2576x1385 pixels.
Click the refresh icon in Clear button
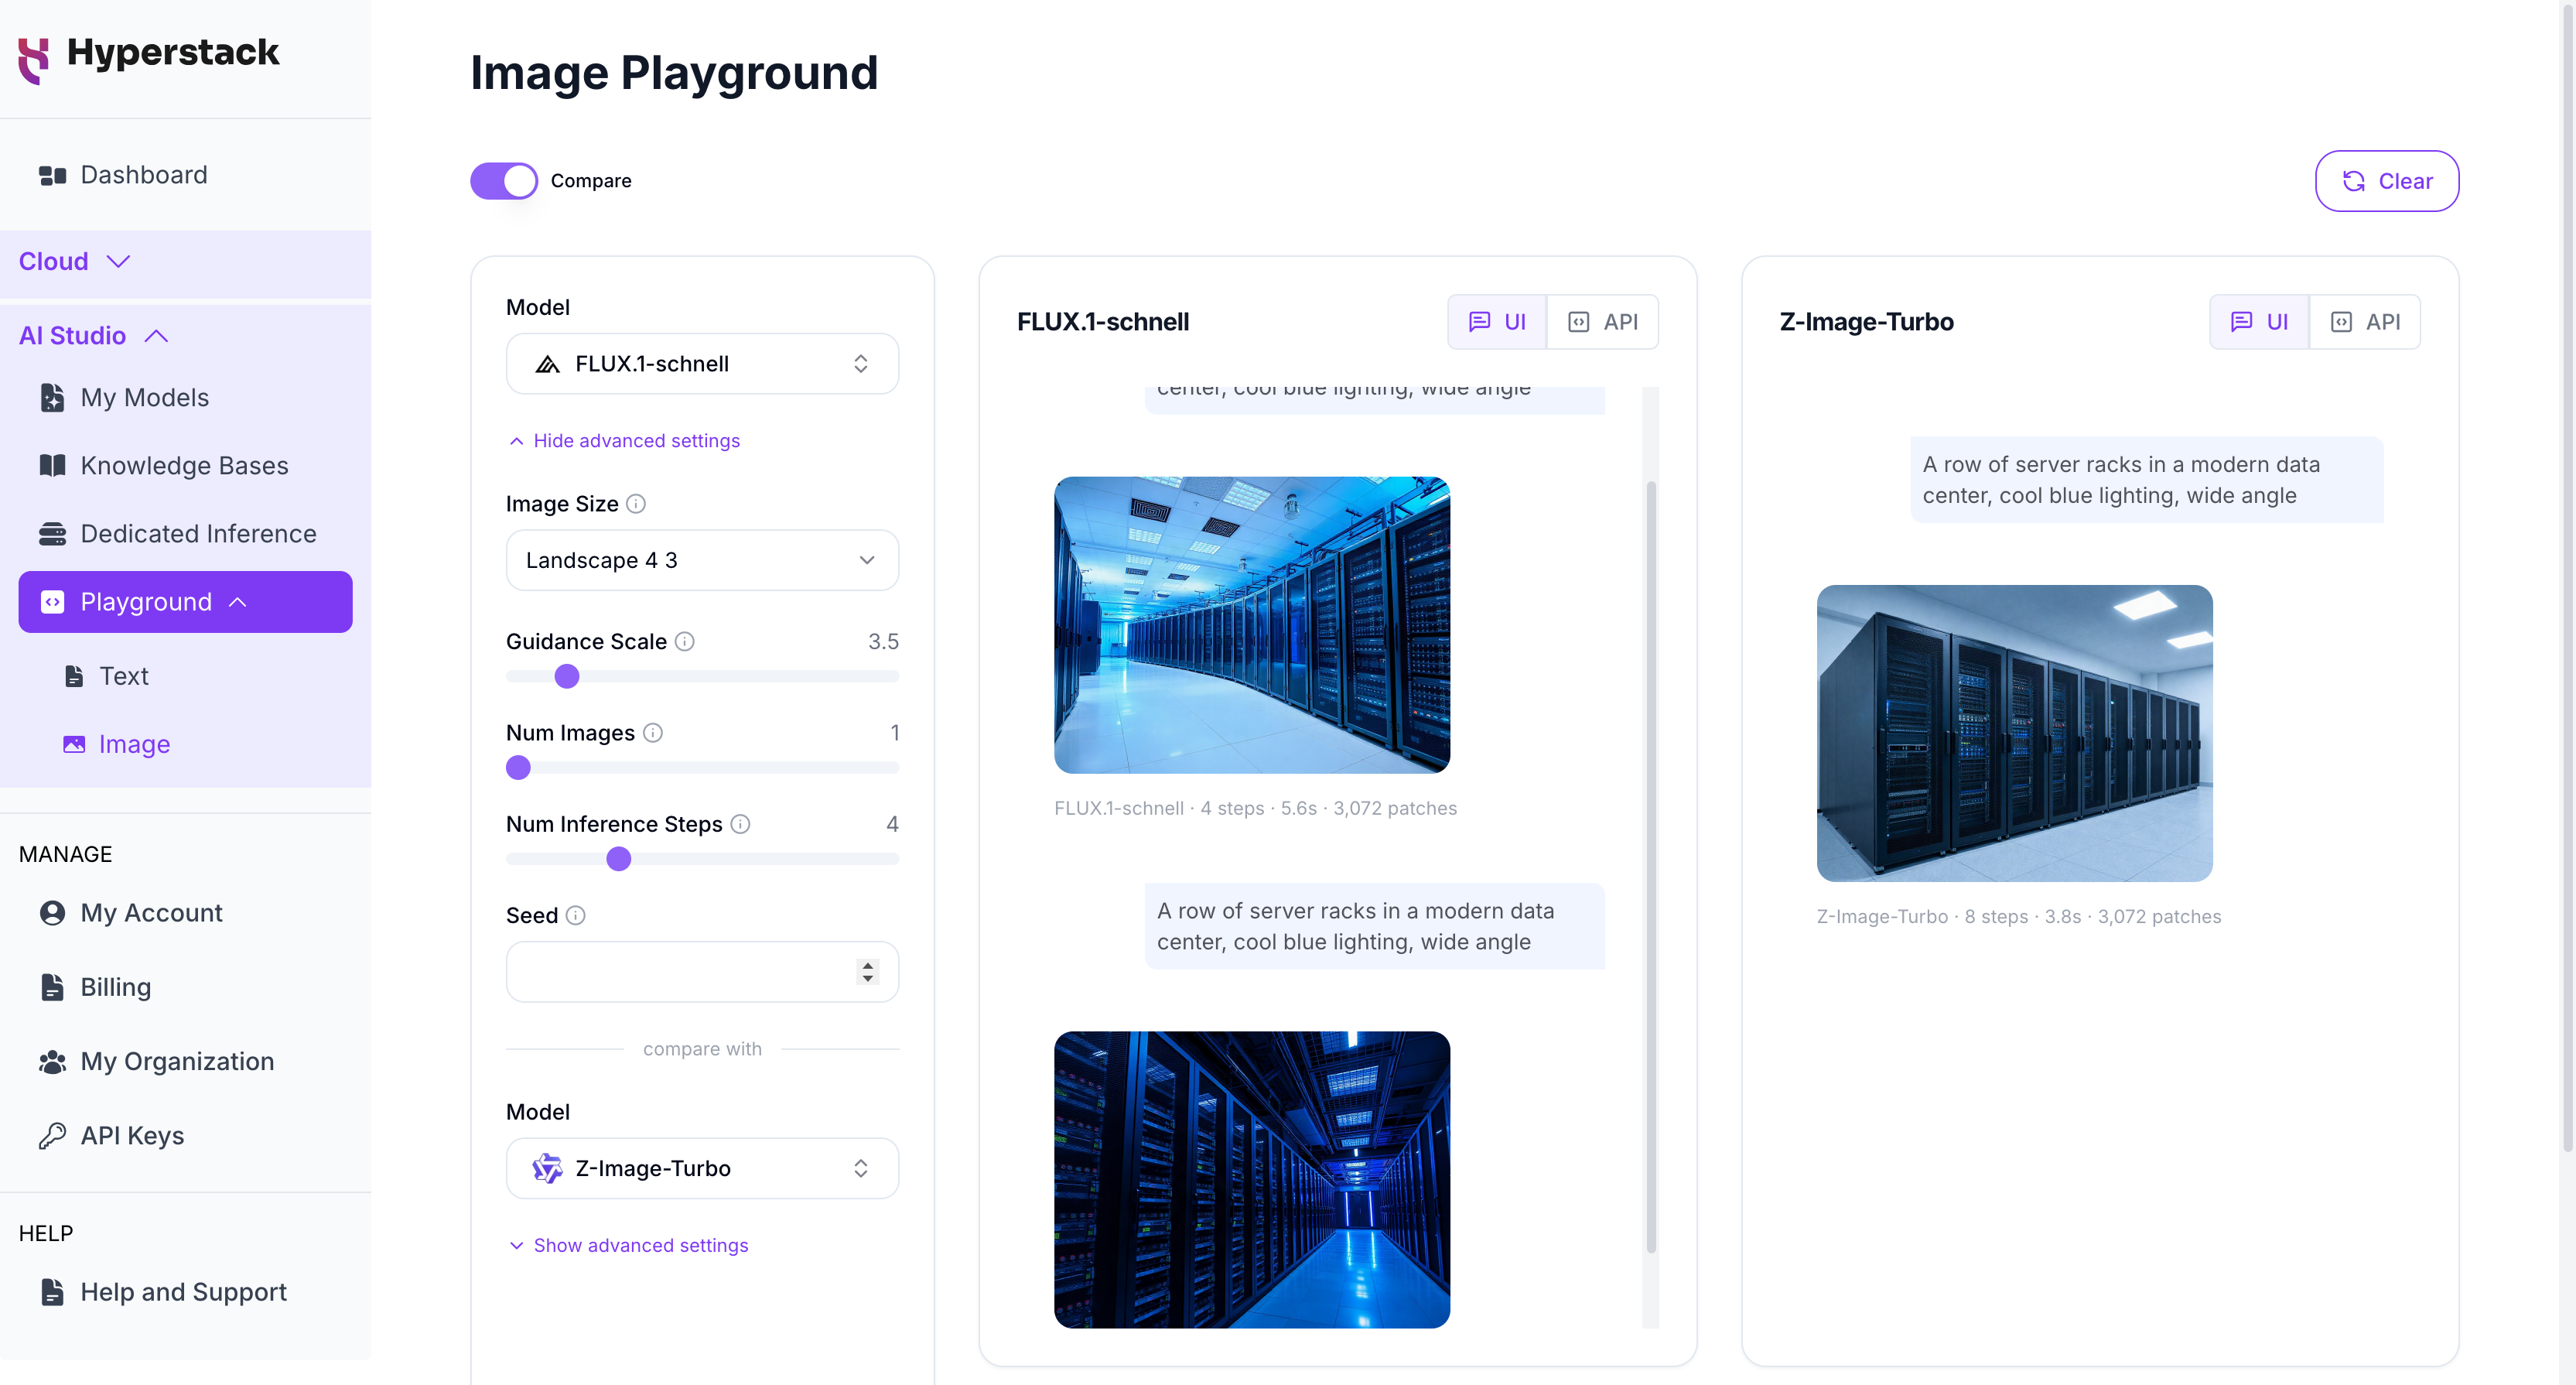[2353, 181]
